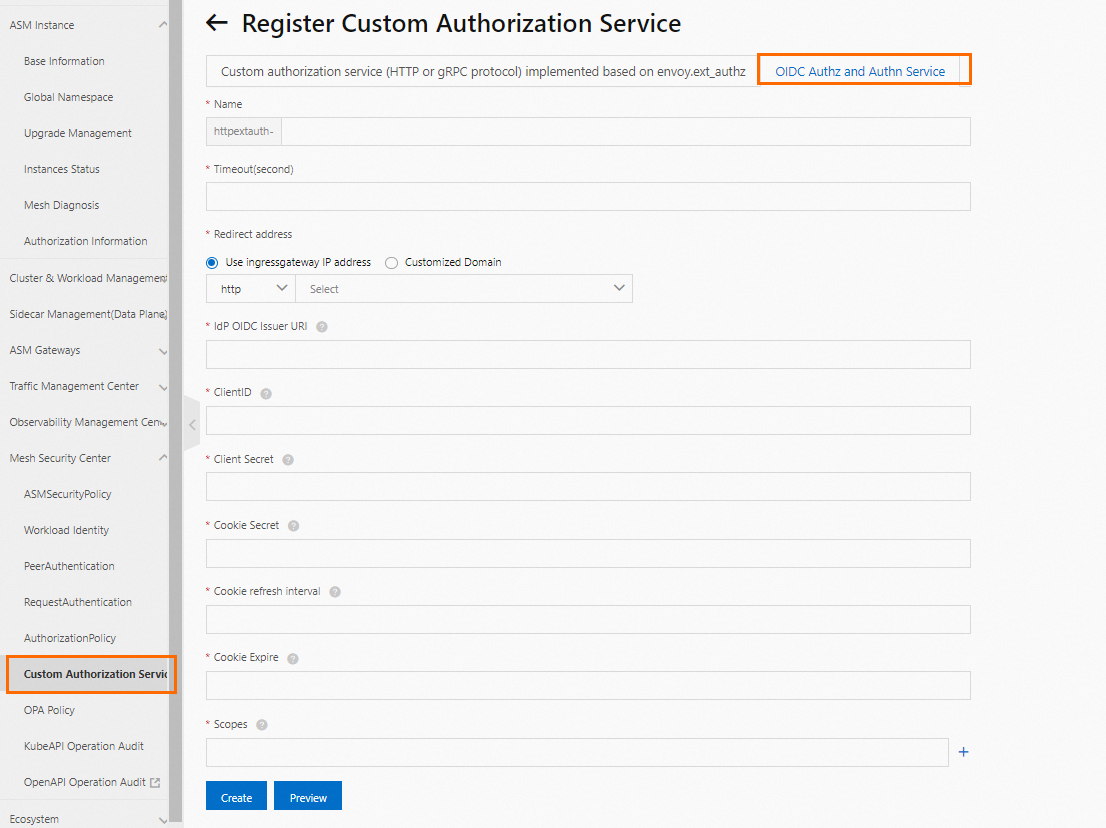Open Authorization Information menu item
The width and height of the screenshot is (1106, 828).
point(85,241)
